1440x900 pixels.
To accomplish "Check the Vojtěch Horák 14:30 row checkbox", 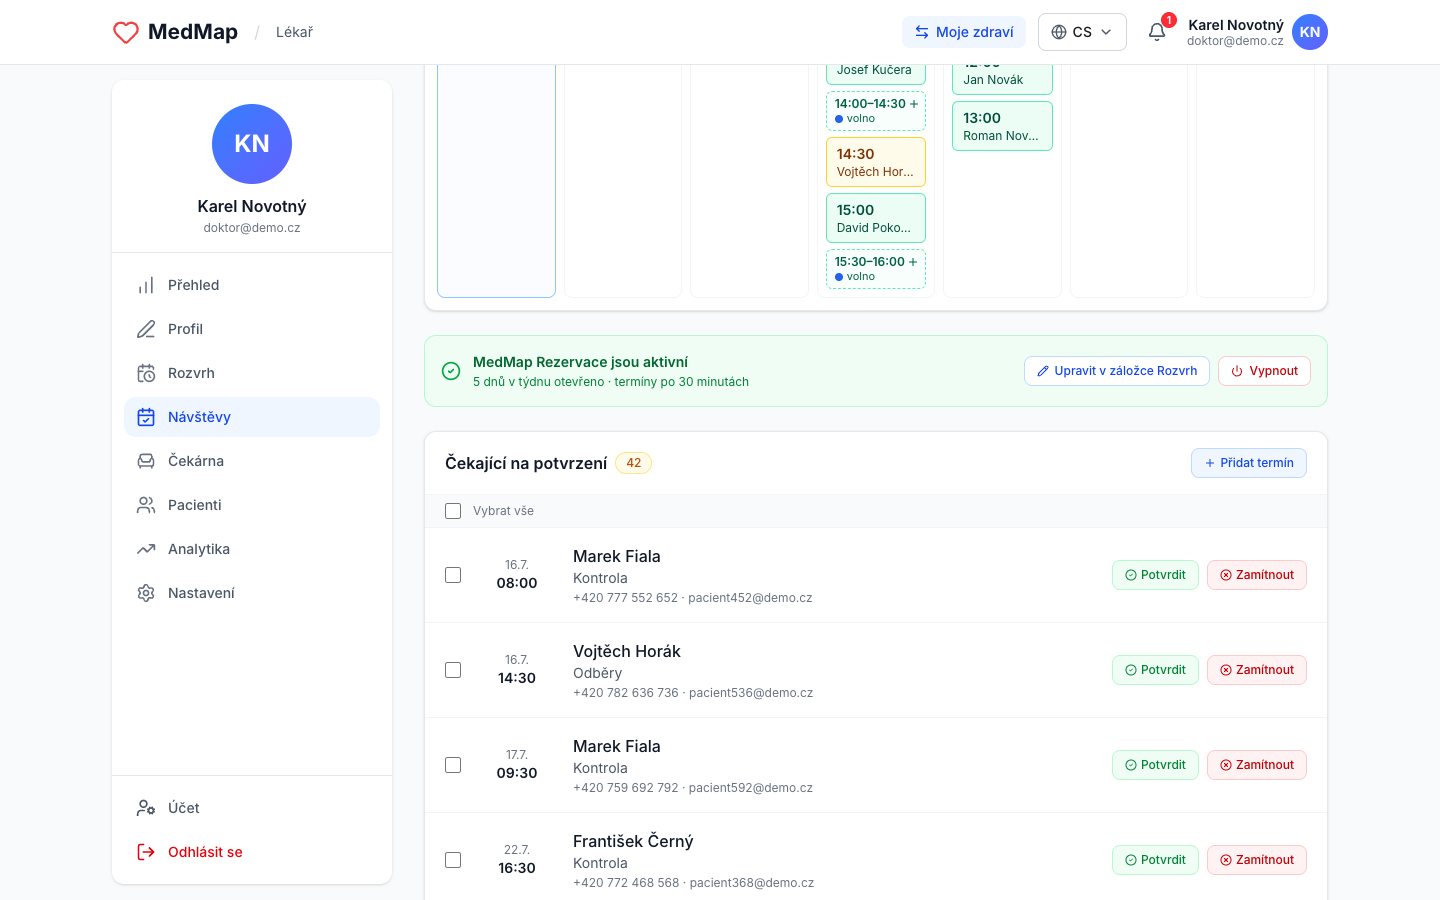I will [x=453, y=670].
